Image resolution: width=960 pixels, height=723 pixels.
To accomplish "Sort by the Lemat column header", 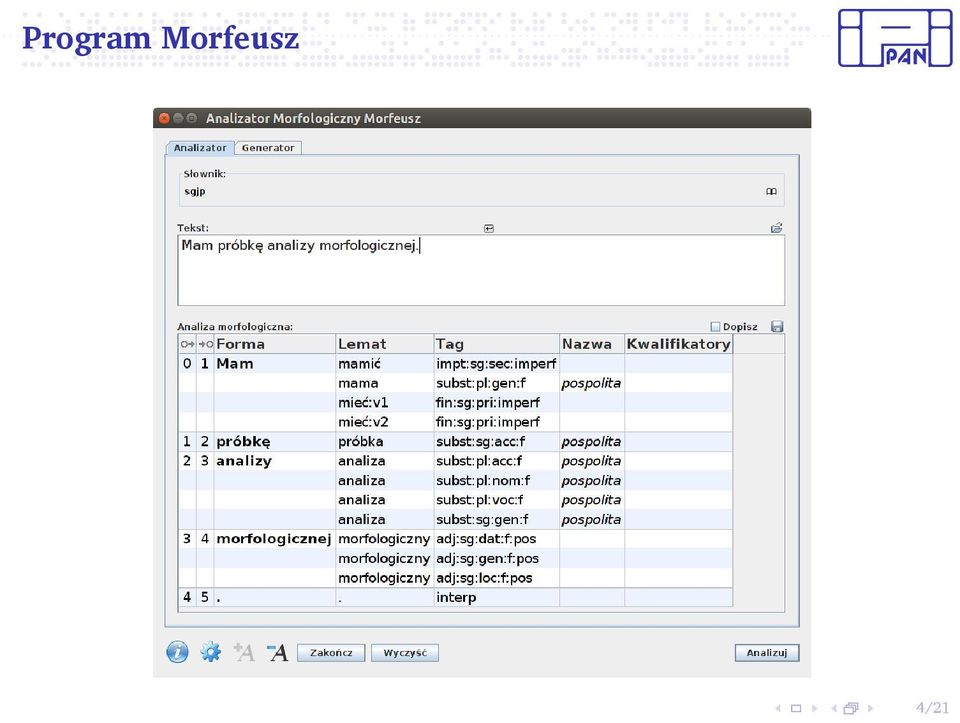I will click(x=384, y=344).
